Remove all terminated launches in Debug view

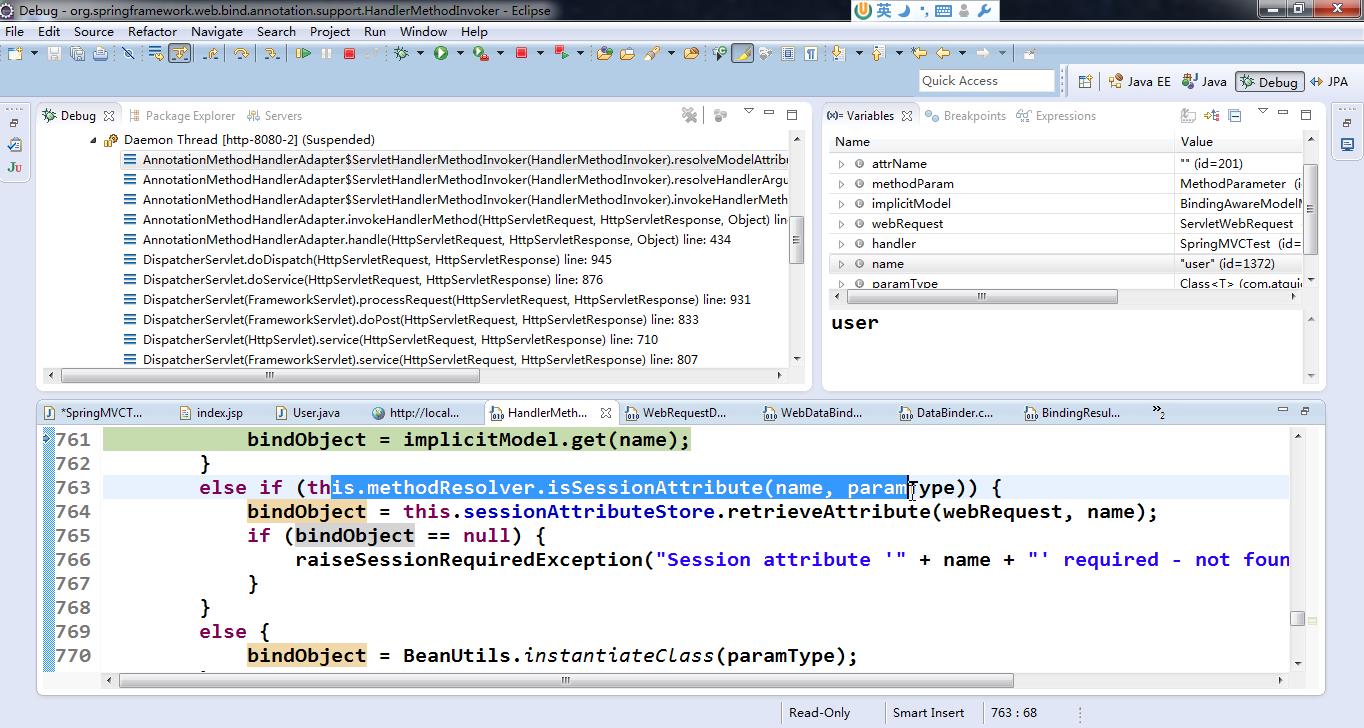pos(689,116)
